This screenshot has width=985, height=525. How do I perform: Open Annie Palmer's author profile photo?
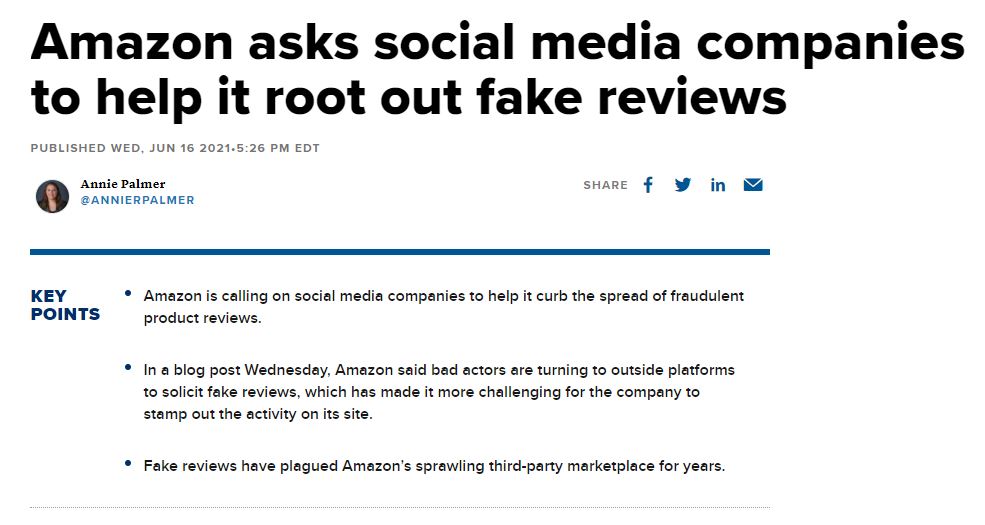52,196
